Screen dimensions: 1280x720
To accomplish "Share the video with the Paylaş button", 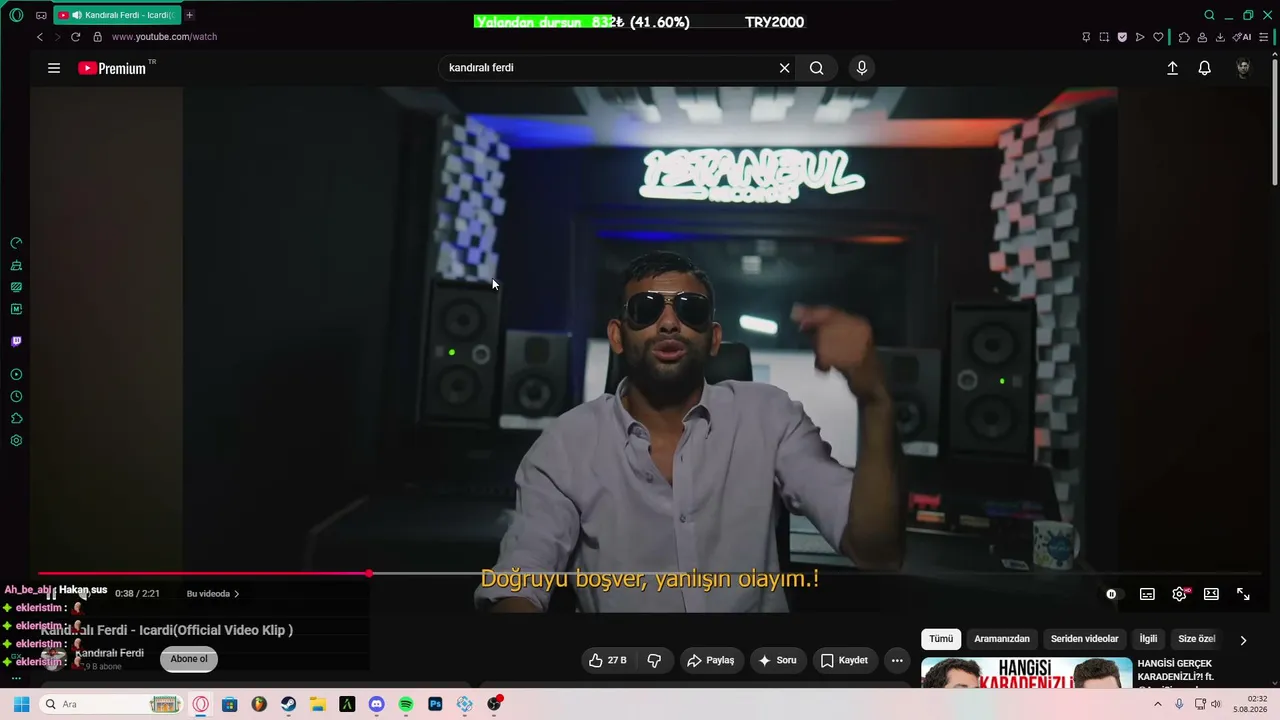I will click(710, 660).
